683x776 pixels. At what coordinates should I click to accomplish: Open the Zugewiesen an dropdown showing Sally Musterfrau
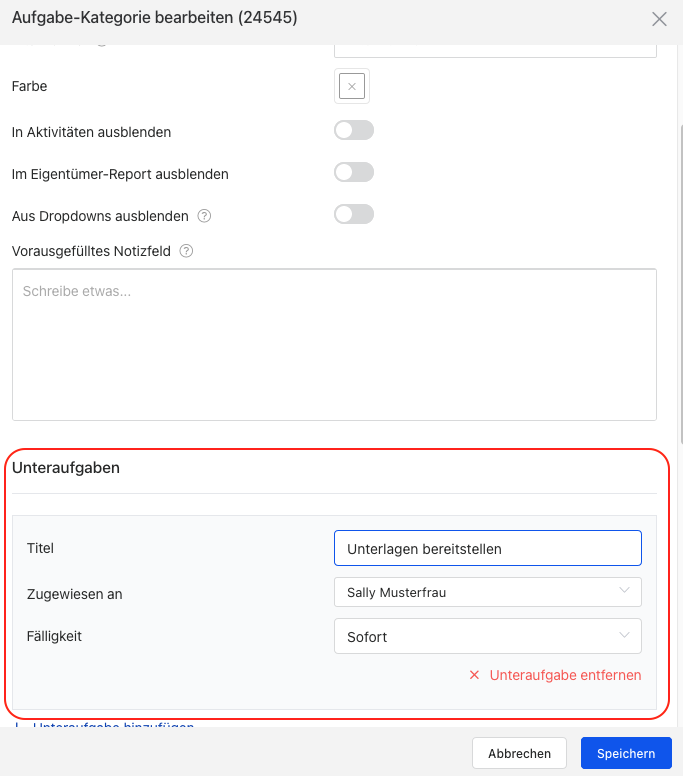[x=487, y=593]
